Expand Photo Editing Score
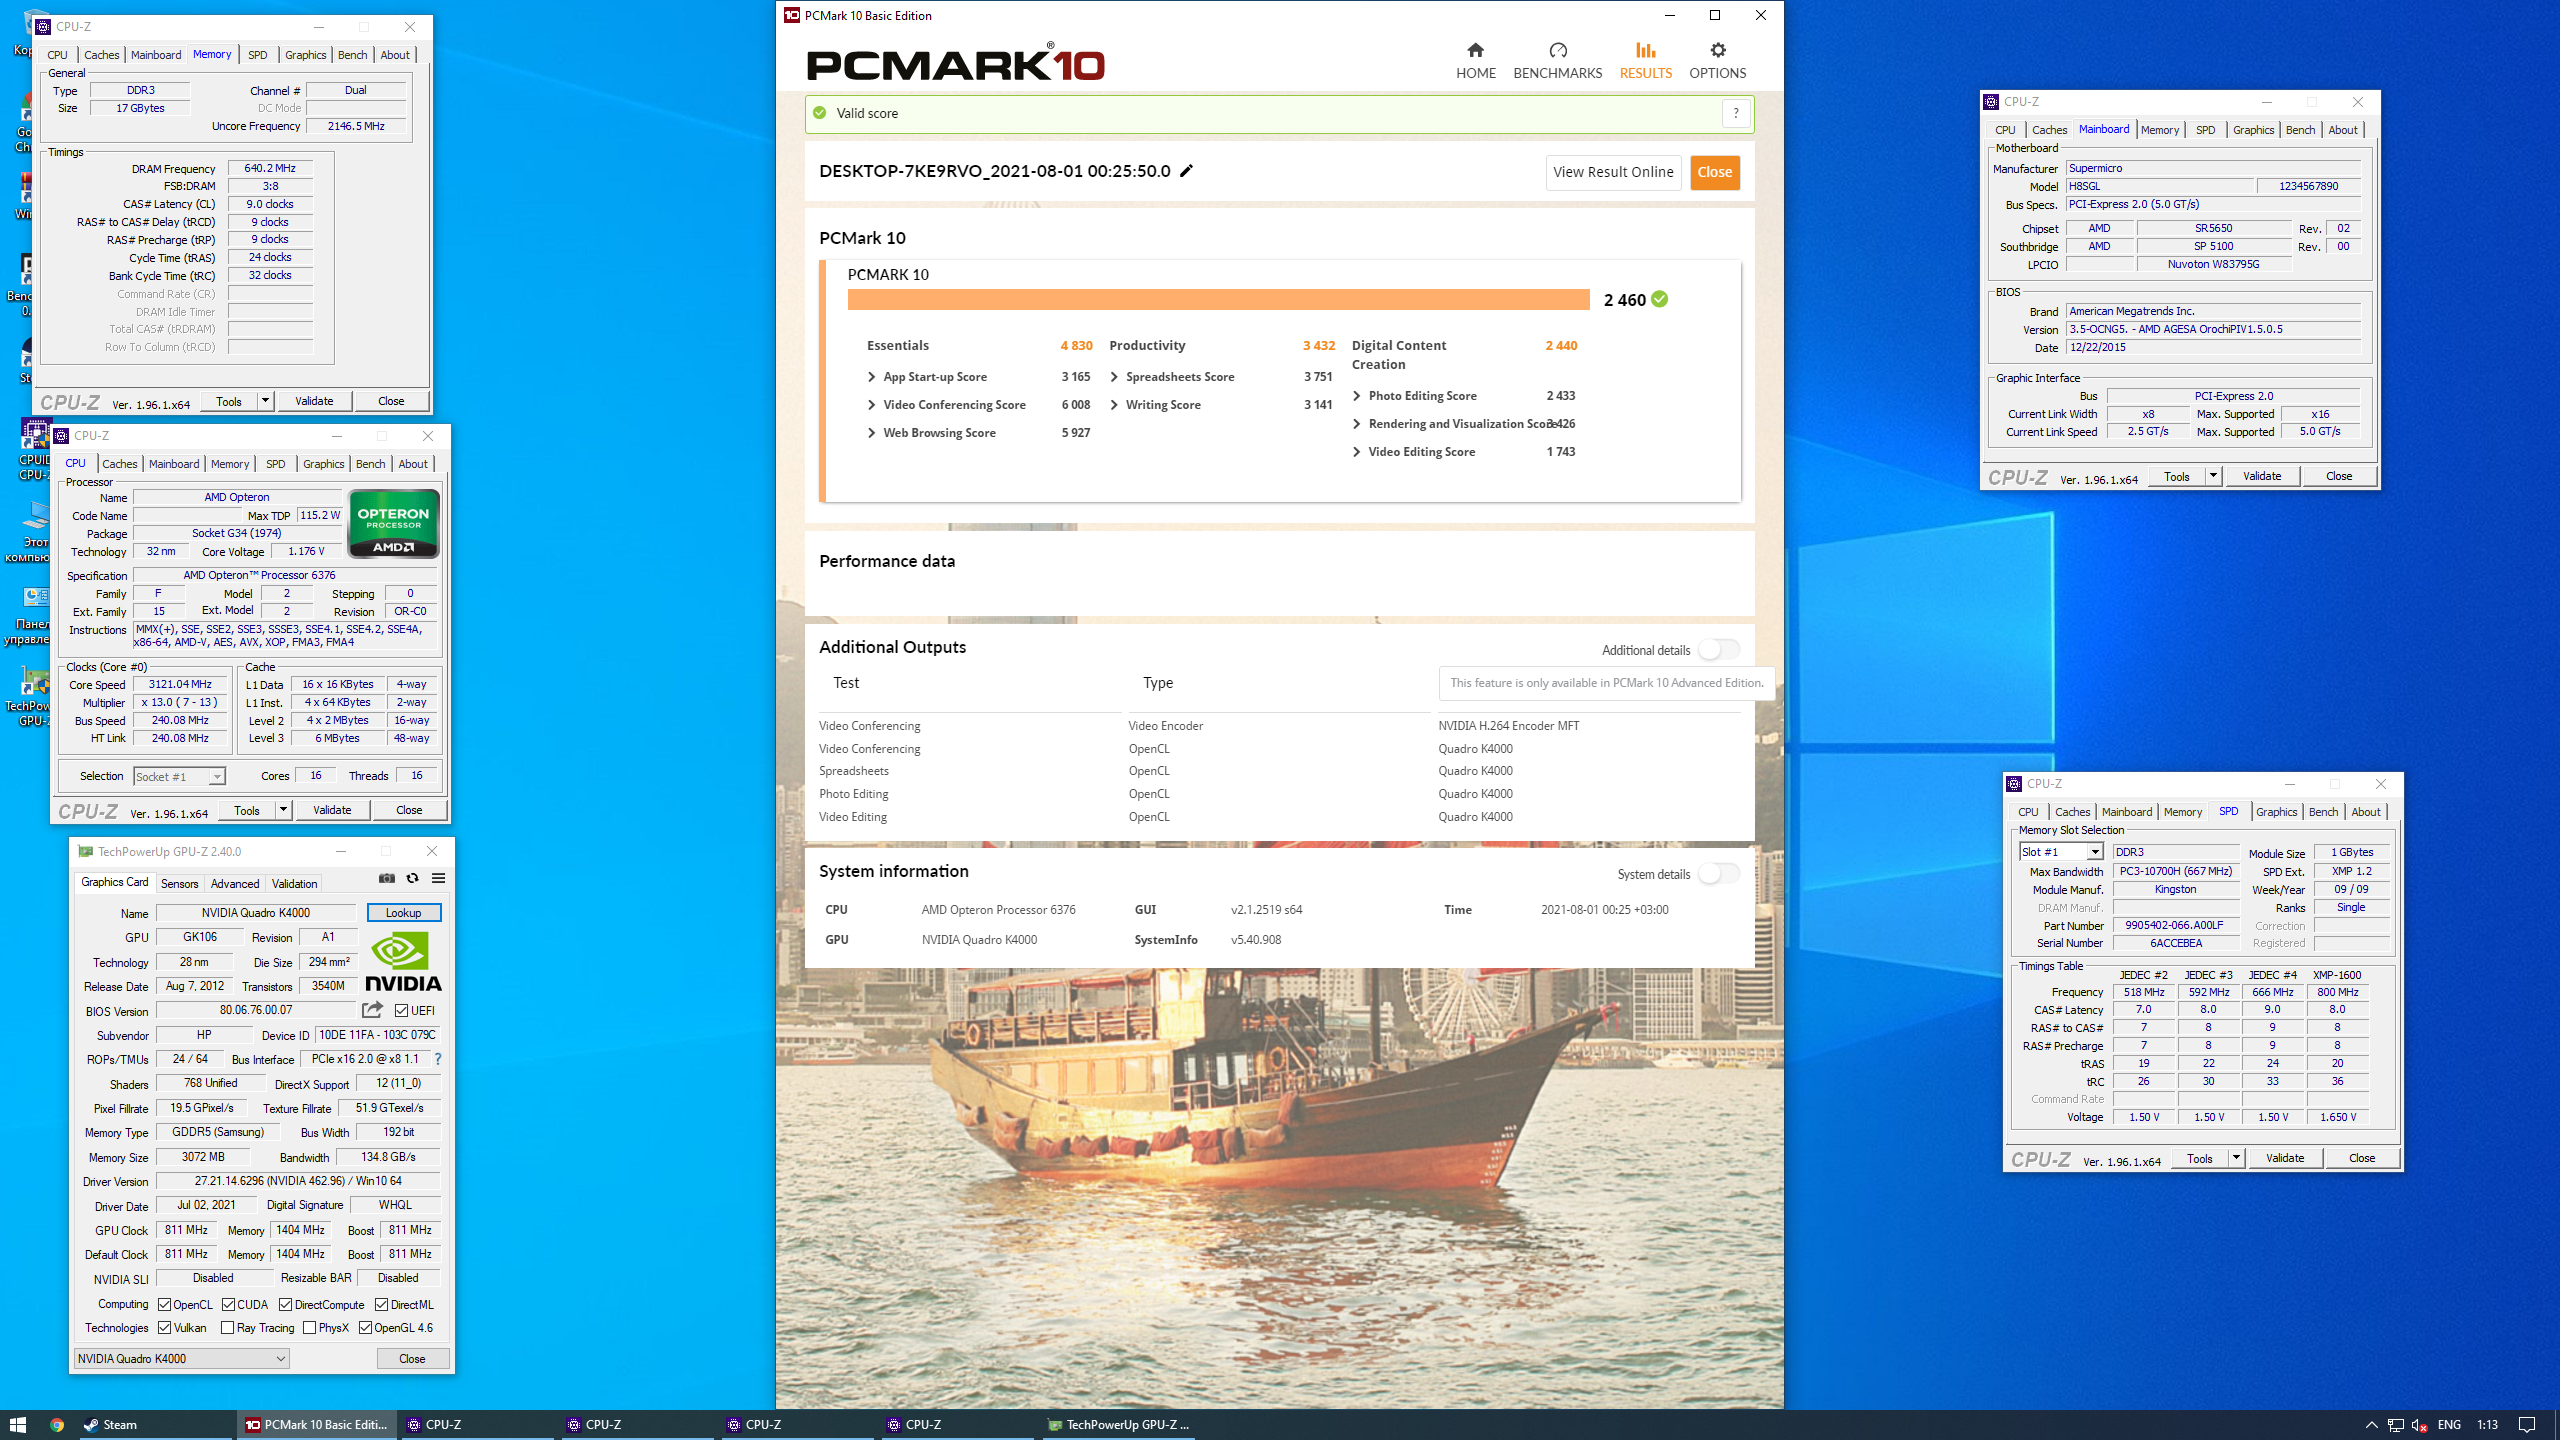This screenshot has width=2560, height=1440. [1357, 396]
